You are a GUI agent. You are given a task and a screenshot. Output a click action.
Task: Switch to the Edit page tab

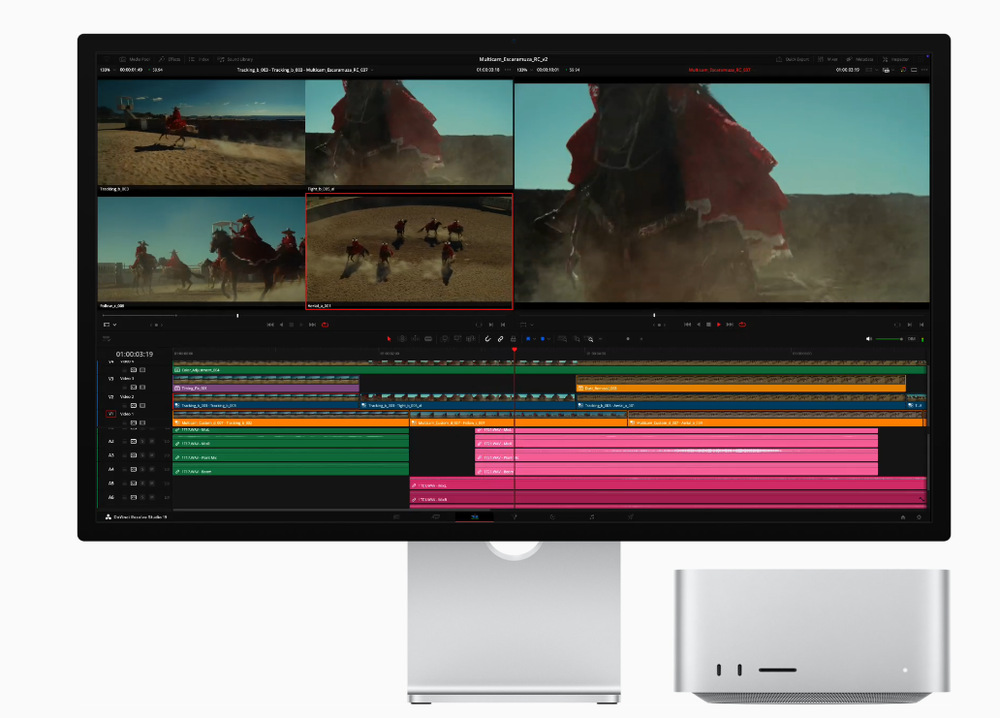click(x=474, y=517)
